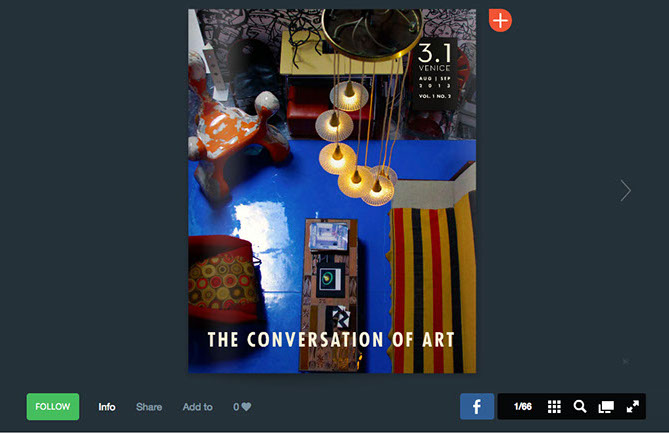Screen dimensions: 669x433
Task: Expand the Add to option
Action: point(198,407)
